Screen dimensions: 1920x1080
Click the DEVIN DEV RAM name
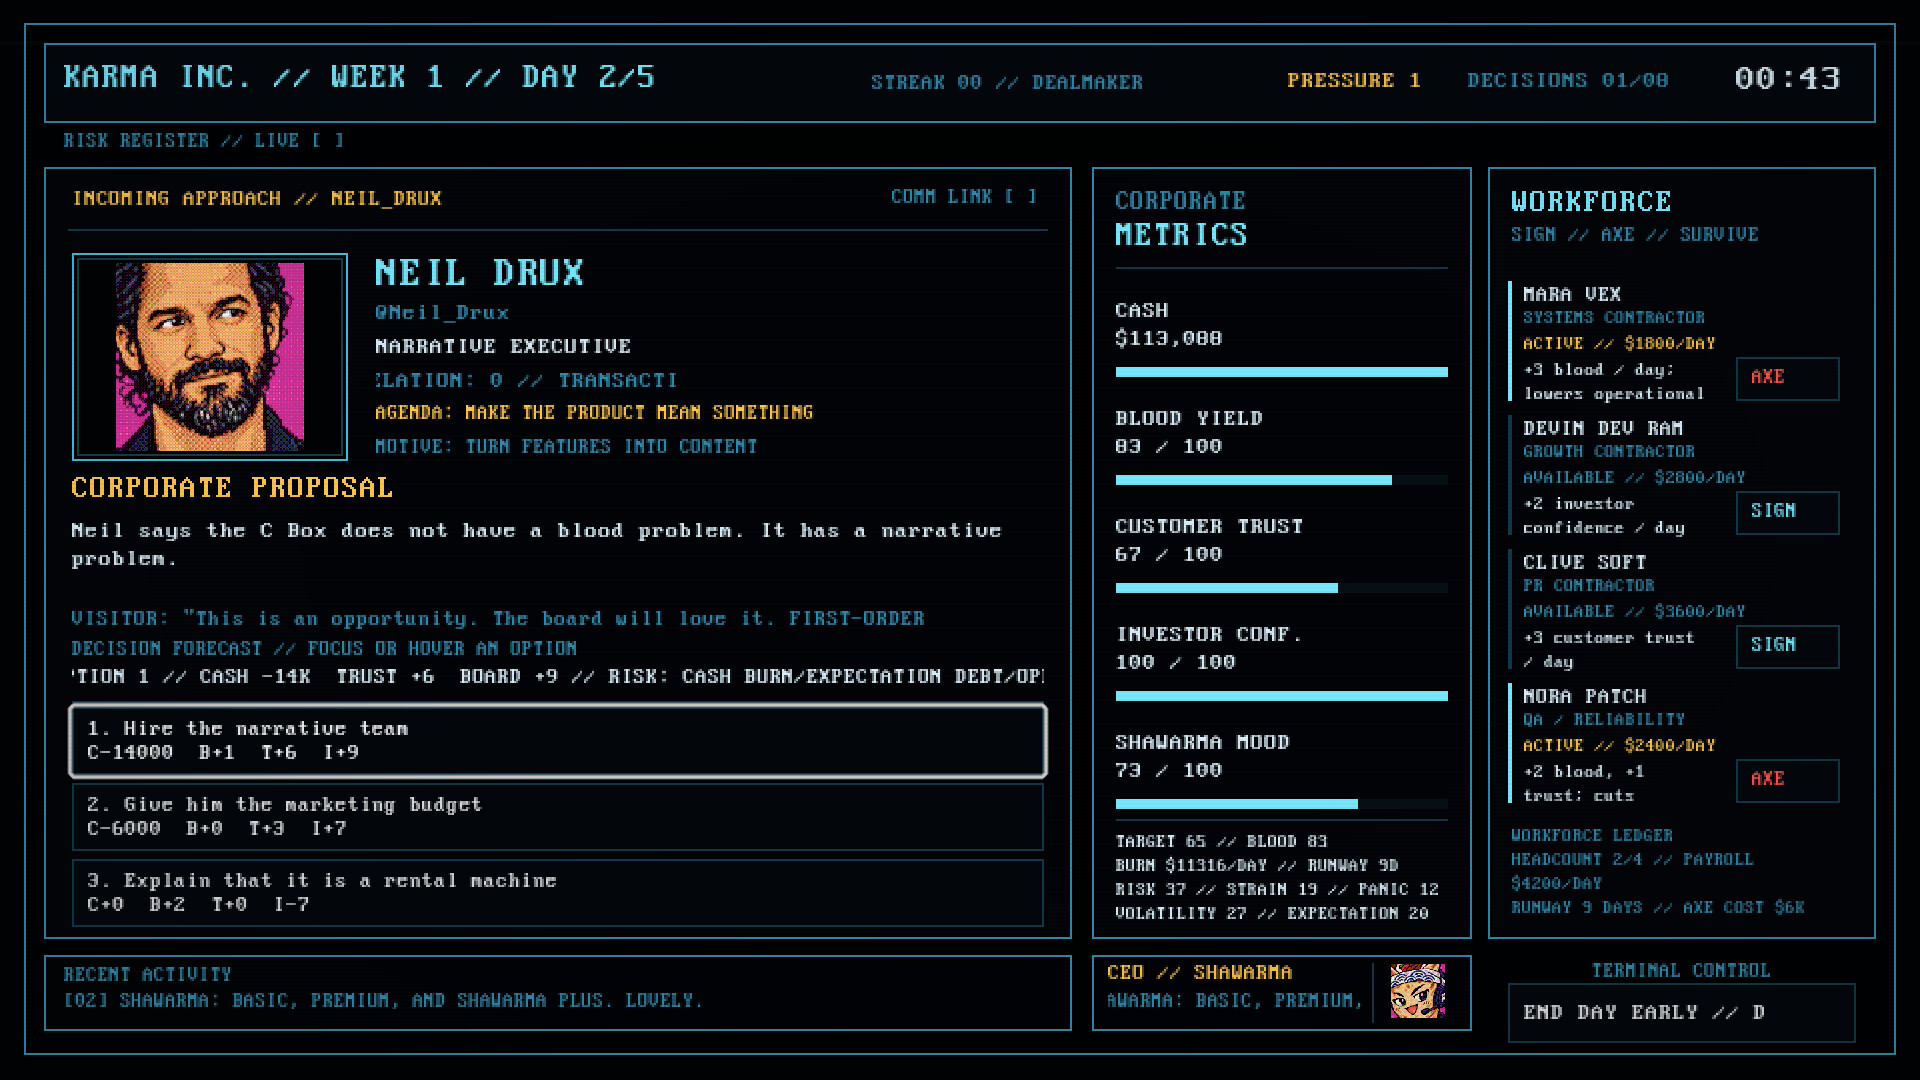tap(1603, 428)
